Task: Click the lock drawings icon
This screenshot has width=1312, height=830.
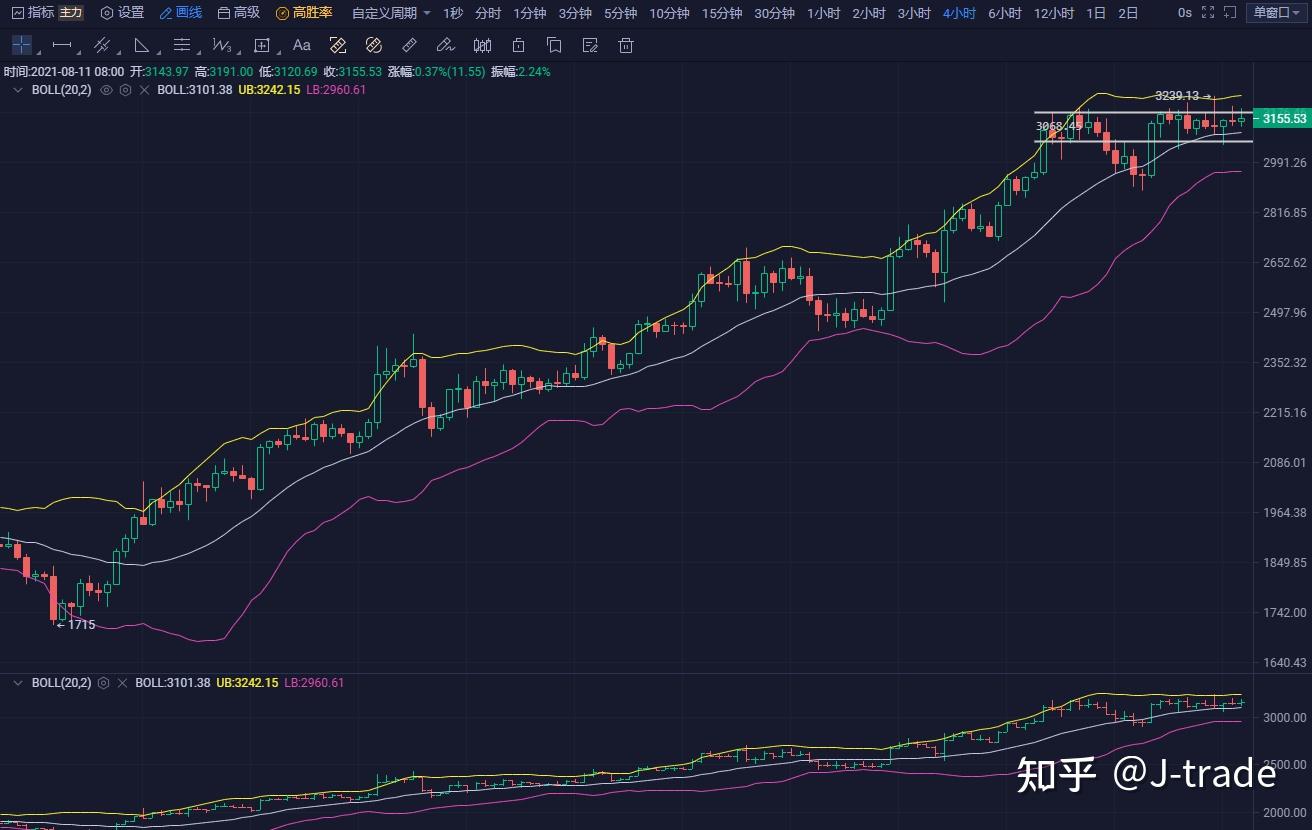Action: (x=517, y=45)
